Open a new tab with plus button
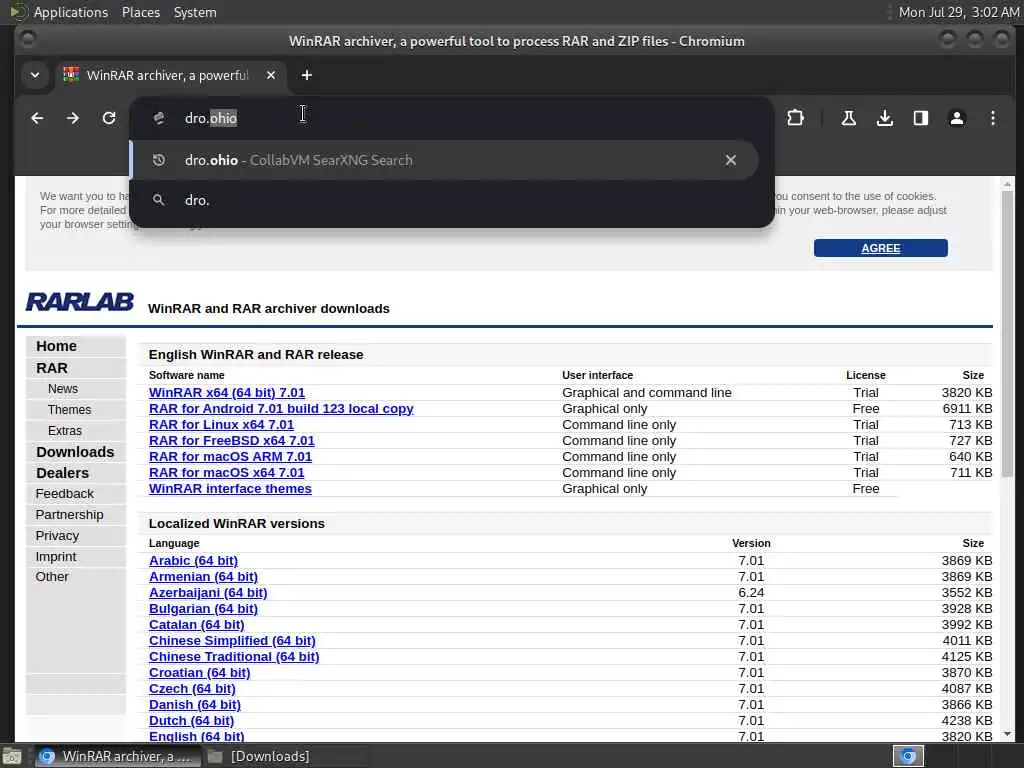Screen dimensions: 1024x768 pos(306,75)
